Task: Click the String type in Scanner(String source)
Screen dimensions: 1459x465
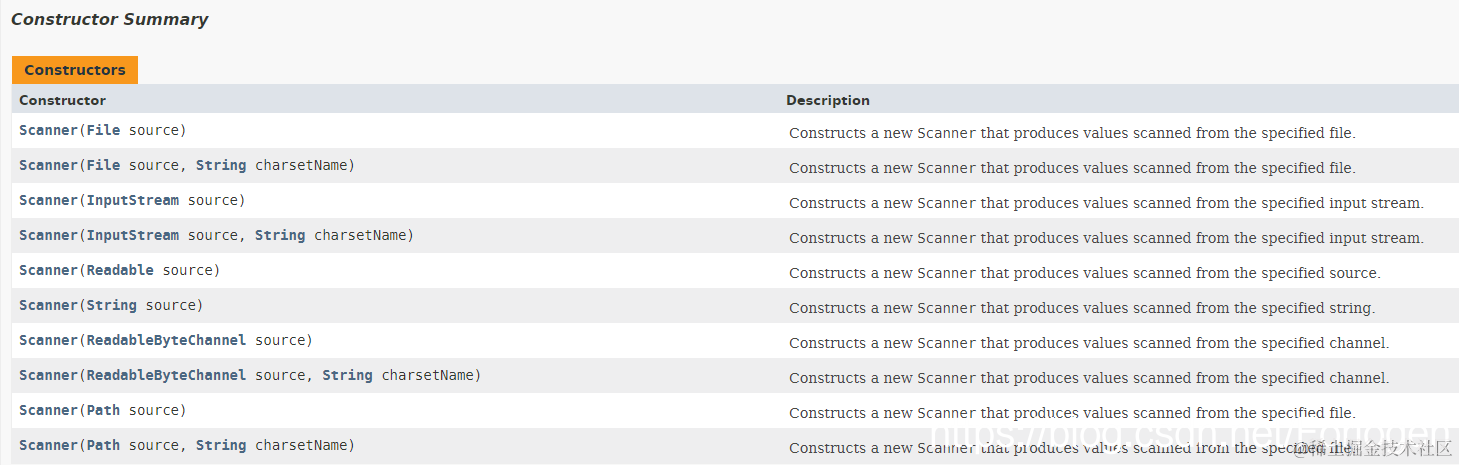Action: (111, 305)
